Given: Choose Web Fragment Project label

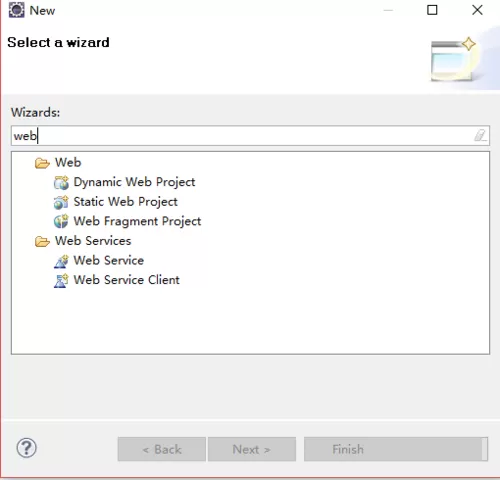Looking at the screenshot, I should click(137, 221).
